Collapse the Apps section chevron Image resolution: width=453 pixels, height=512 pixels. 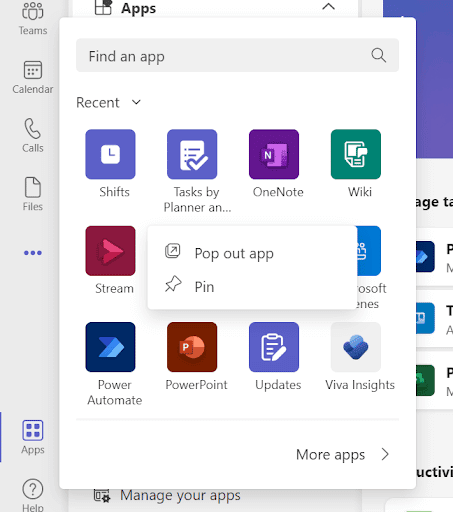click(x=328, y=6)
